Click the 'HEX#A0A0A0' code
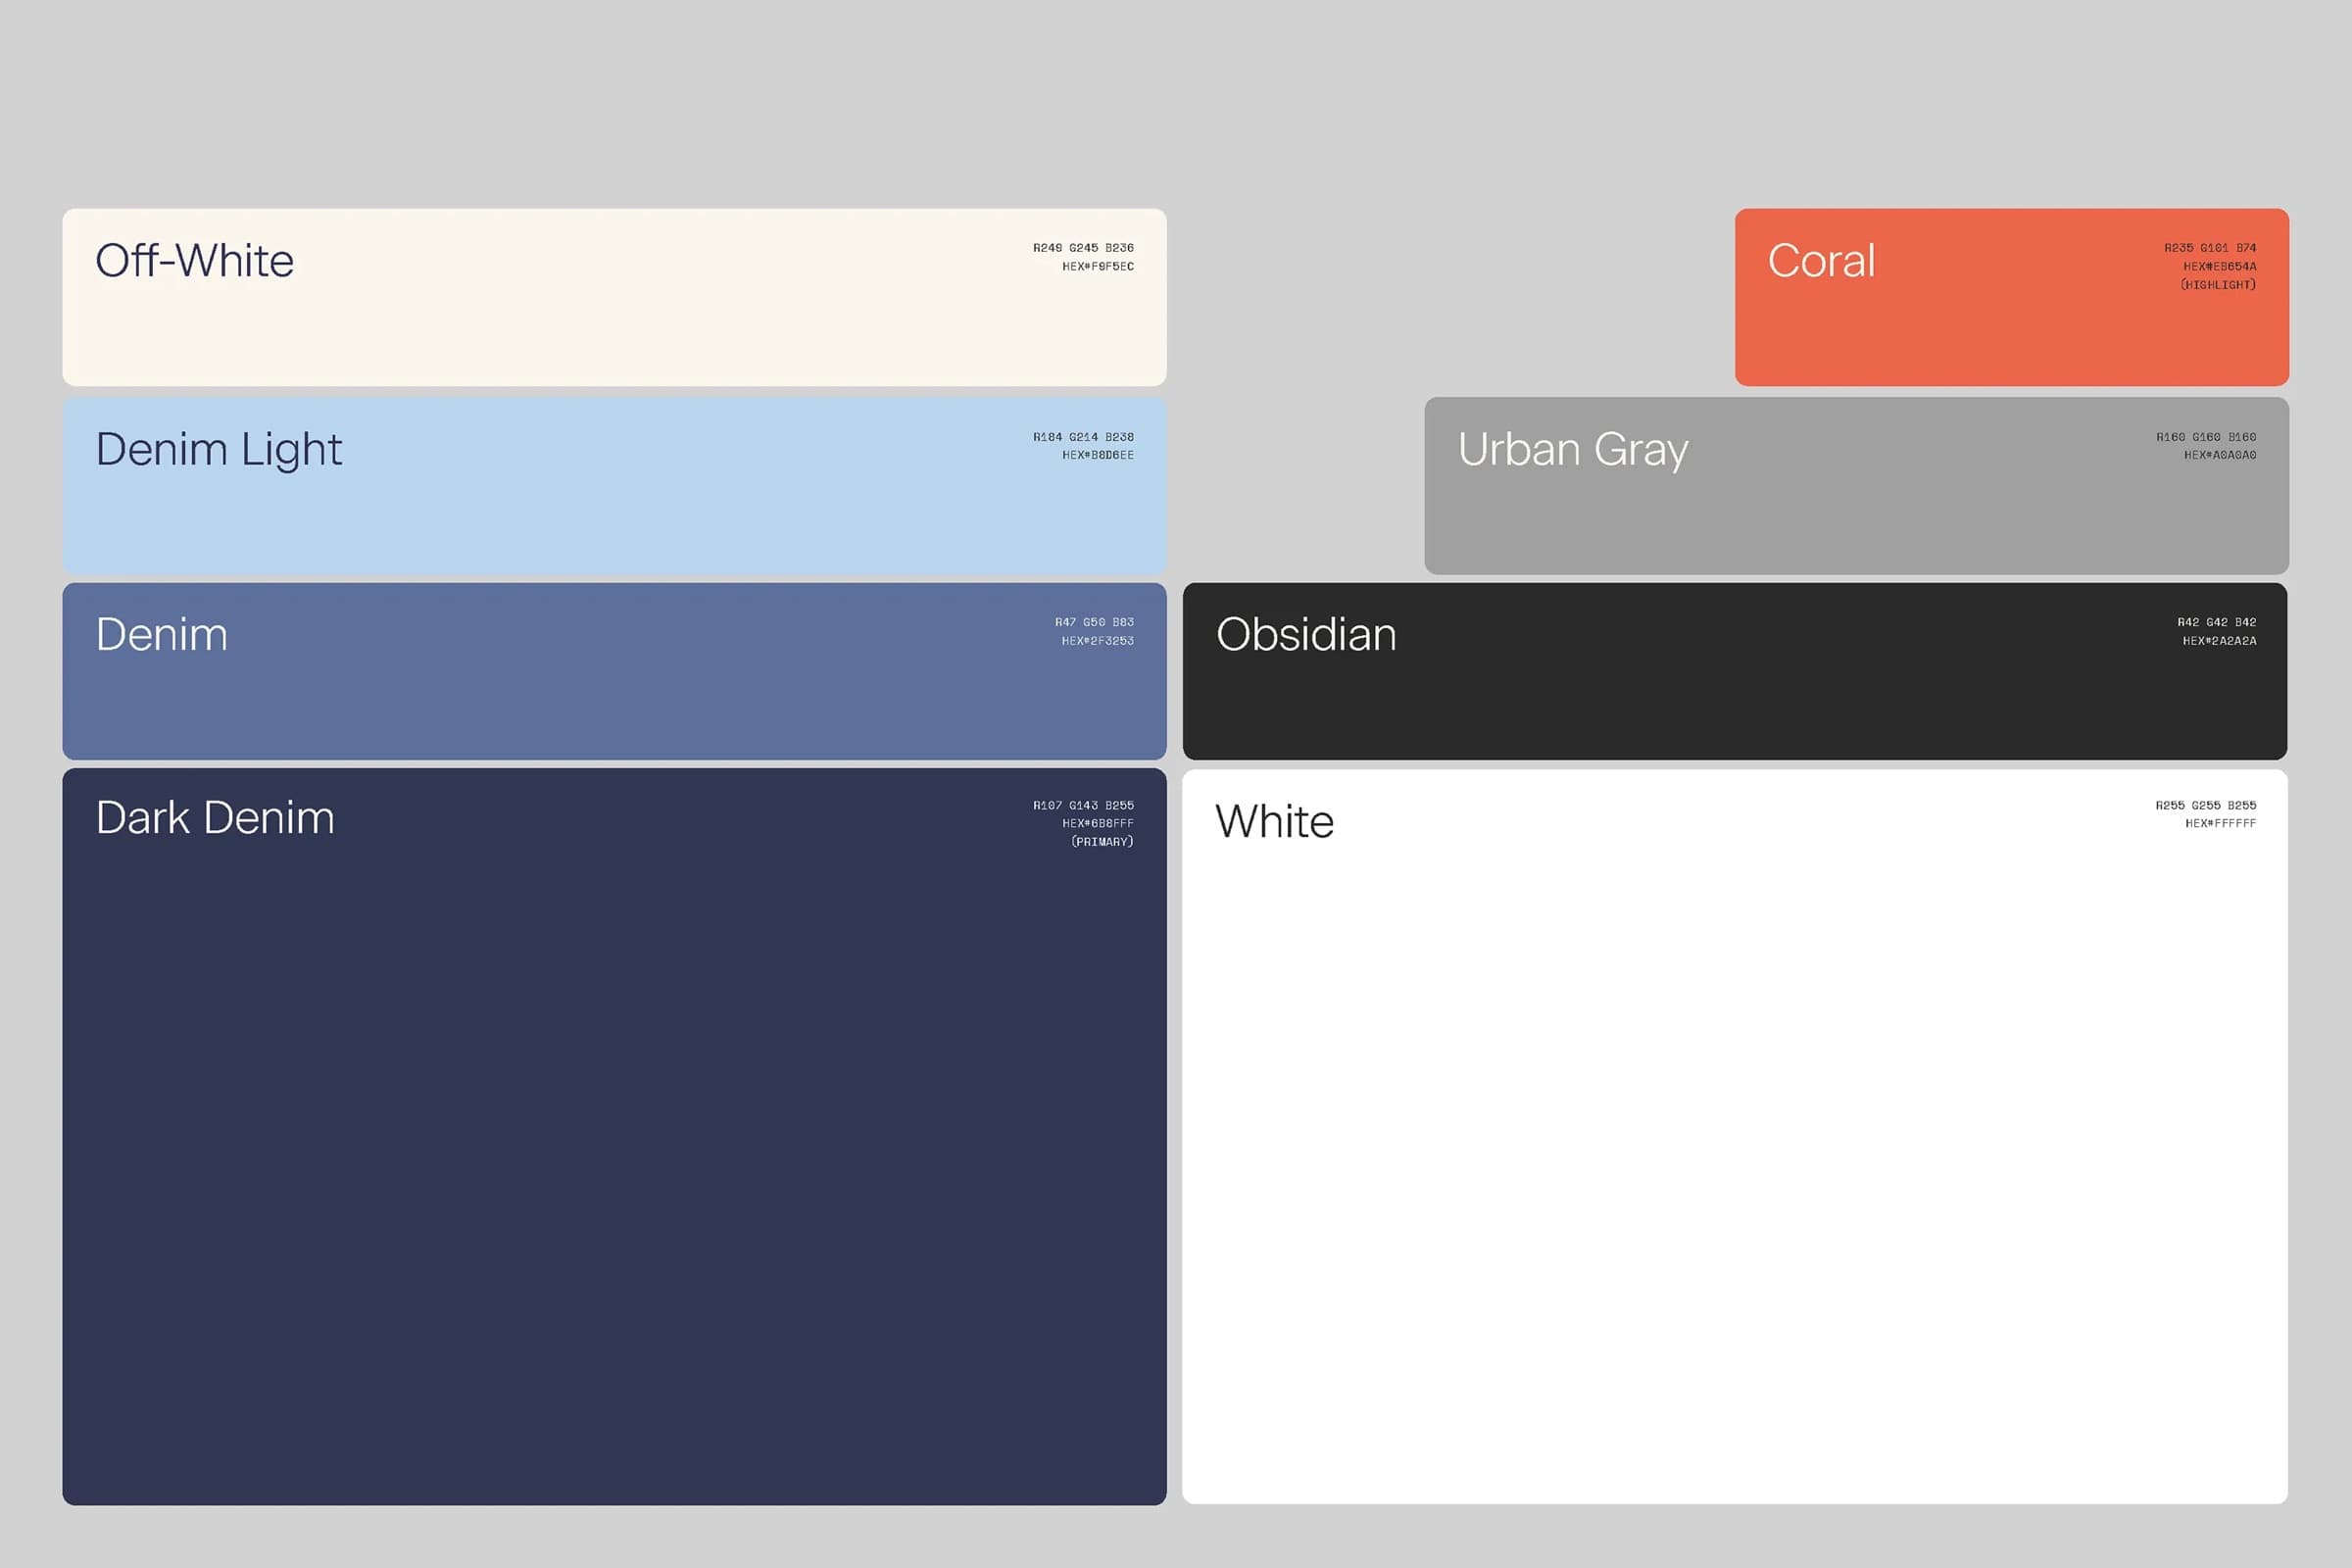2352x1568 pixels. 2220,455
